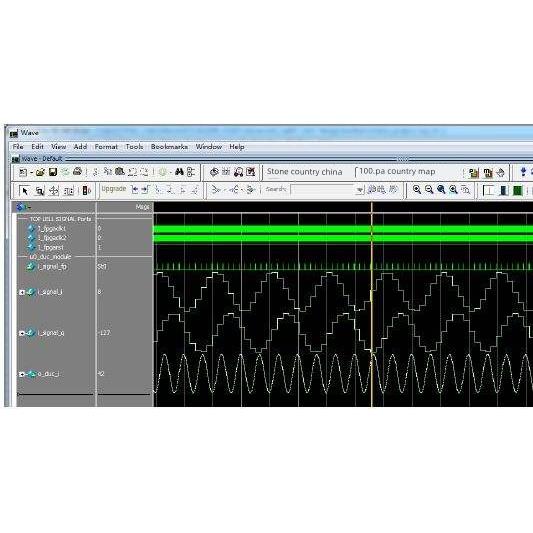
Task: Open the Bookmarks menu
Action: (x=169, y=147)
